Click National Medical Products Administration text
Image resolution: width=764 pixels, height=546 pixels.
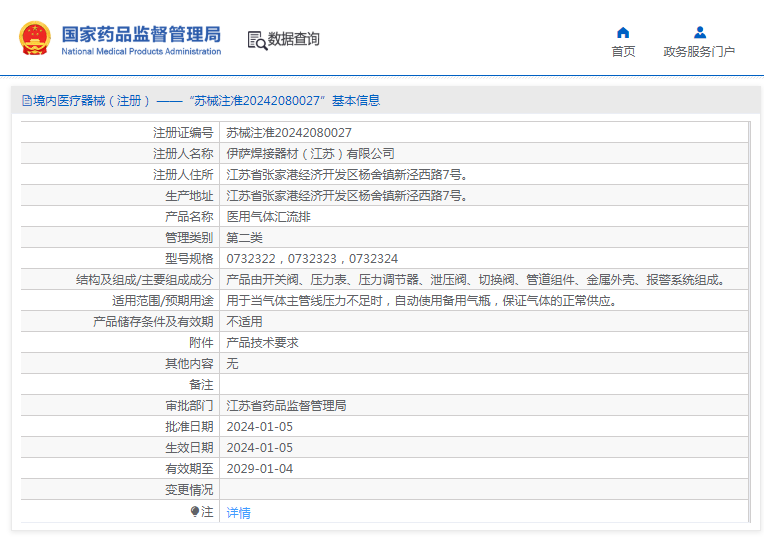[141, 51]
